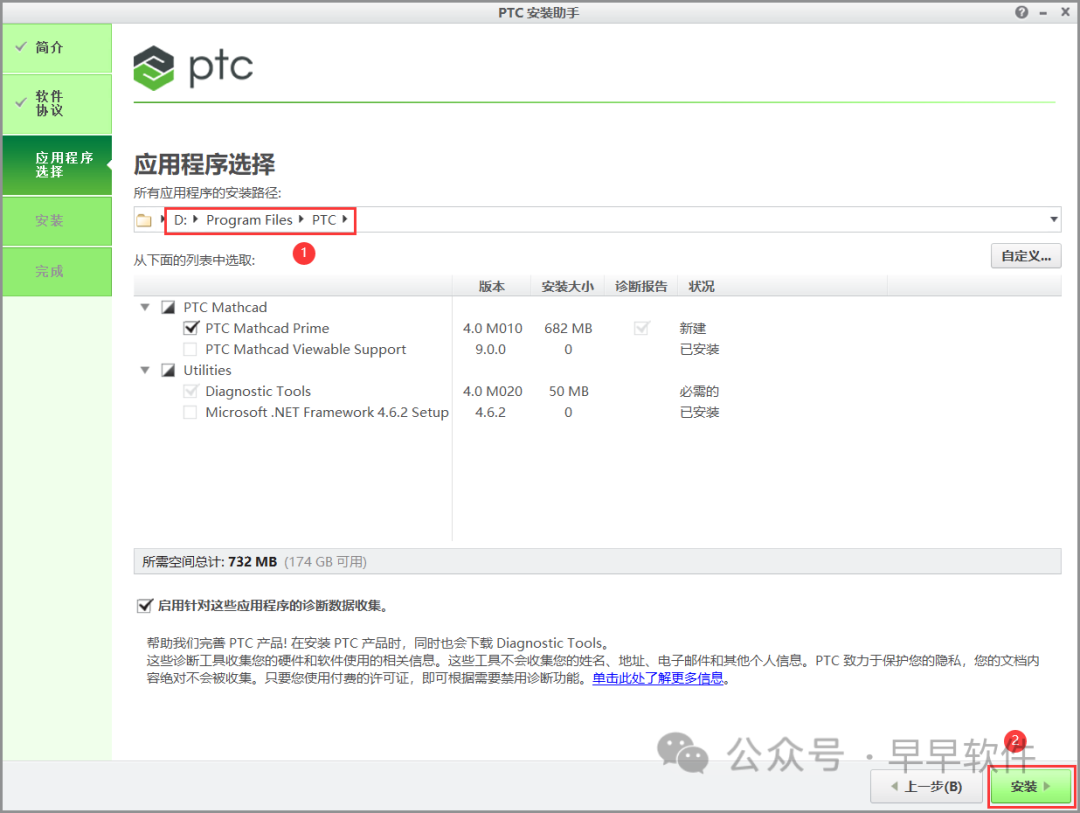Viewport: 1080px width, 813px height.
Task: Click the Utilities group label
Action: [207, 370]
